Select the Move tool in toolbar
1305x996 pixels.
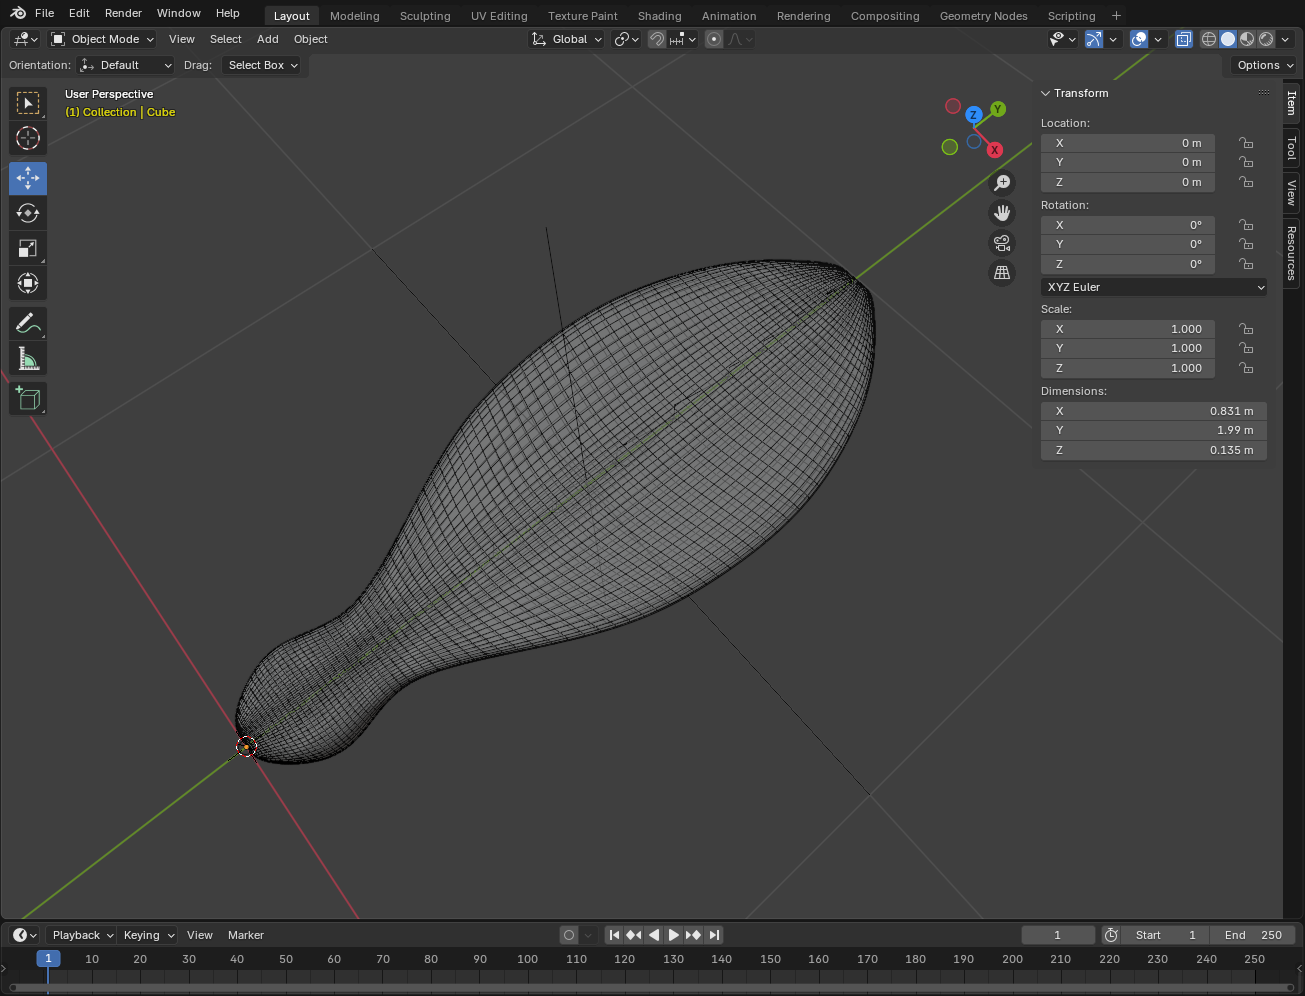pyautogui.click(x=28, y=178)
